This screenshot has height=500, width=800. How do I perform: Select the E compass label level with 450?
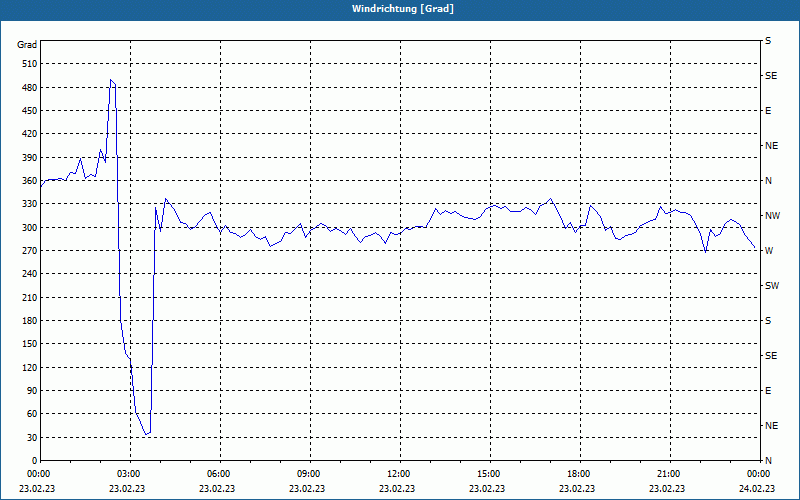[768, 111]
